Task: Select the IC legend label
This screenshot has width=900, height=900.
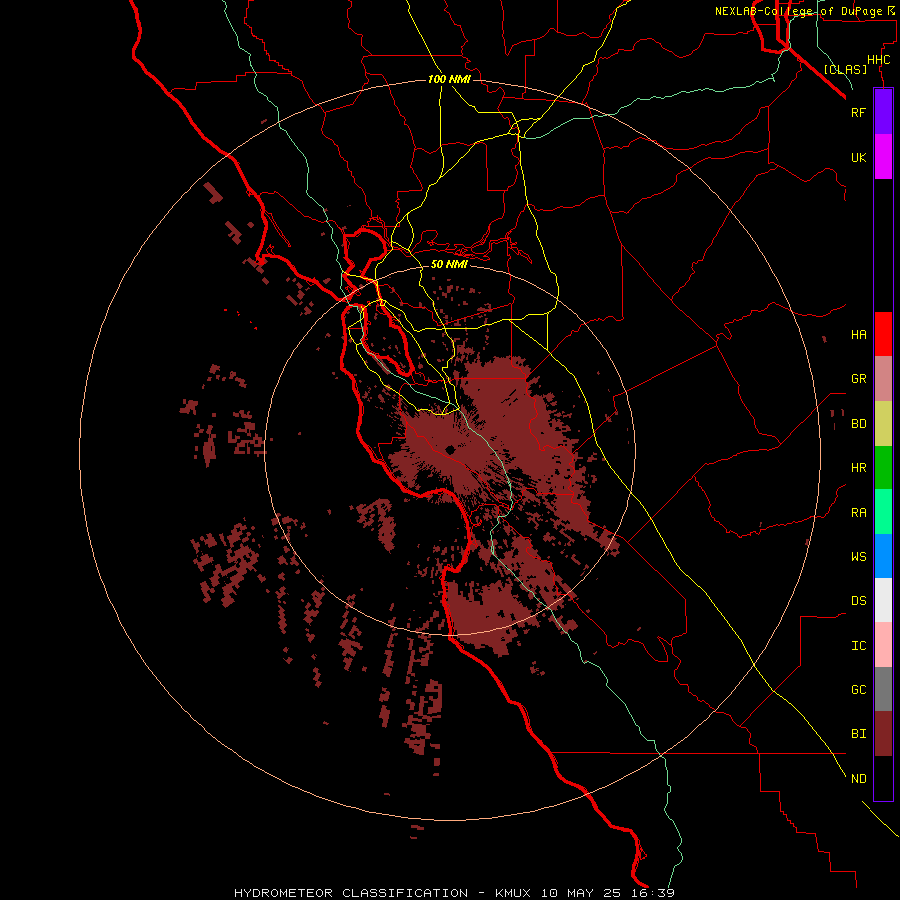Action: (x=858, y=646)
